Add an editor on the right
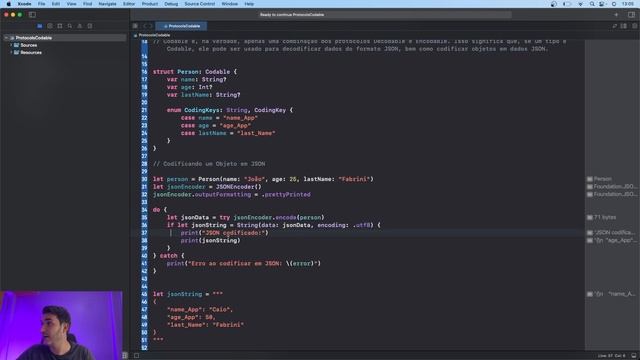The height and width of the screenshot is (360, 640). [x=634, y=26]
